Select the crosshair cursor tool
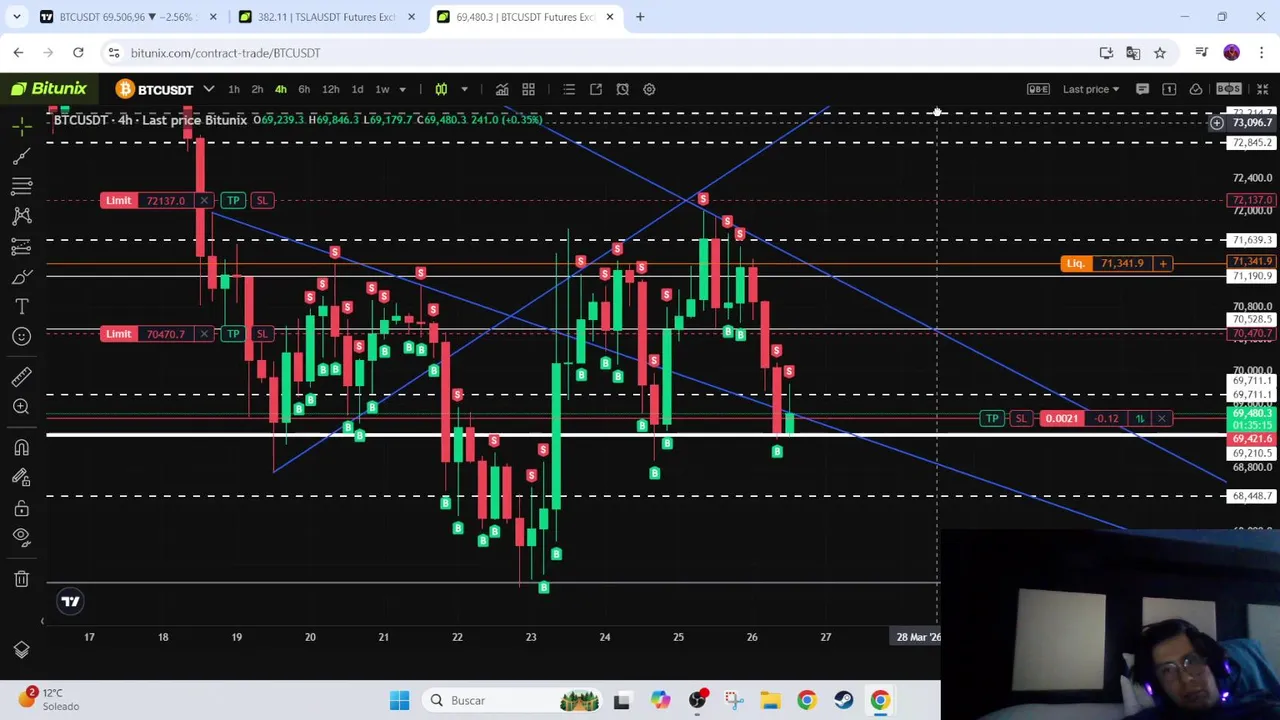 [x=22, y=126]
